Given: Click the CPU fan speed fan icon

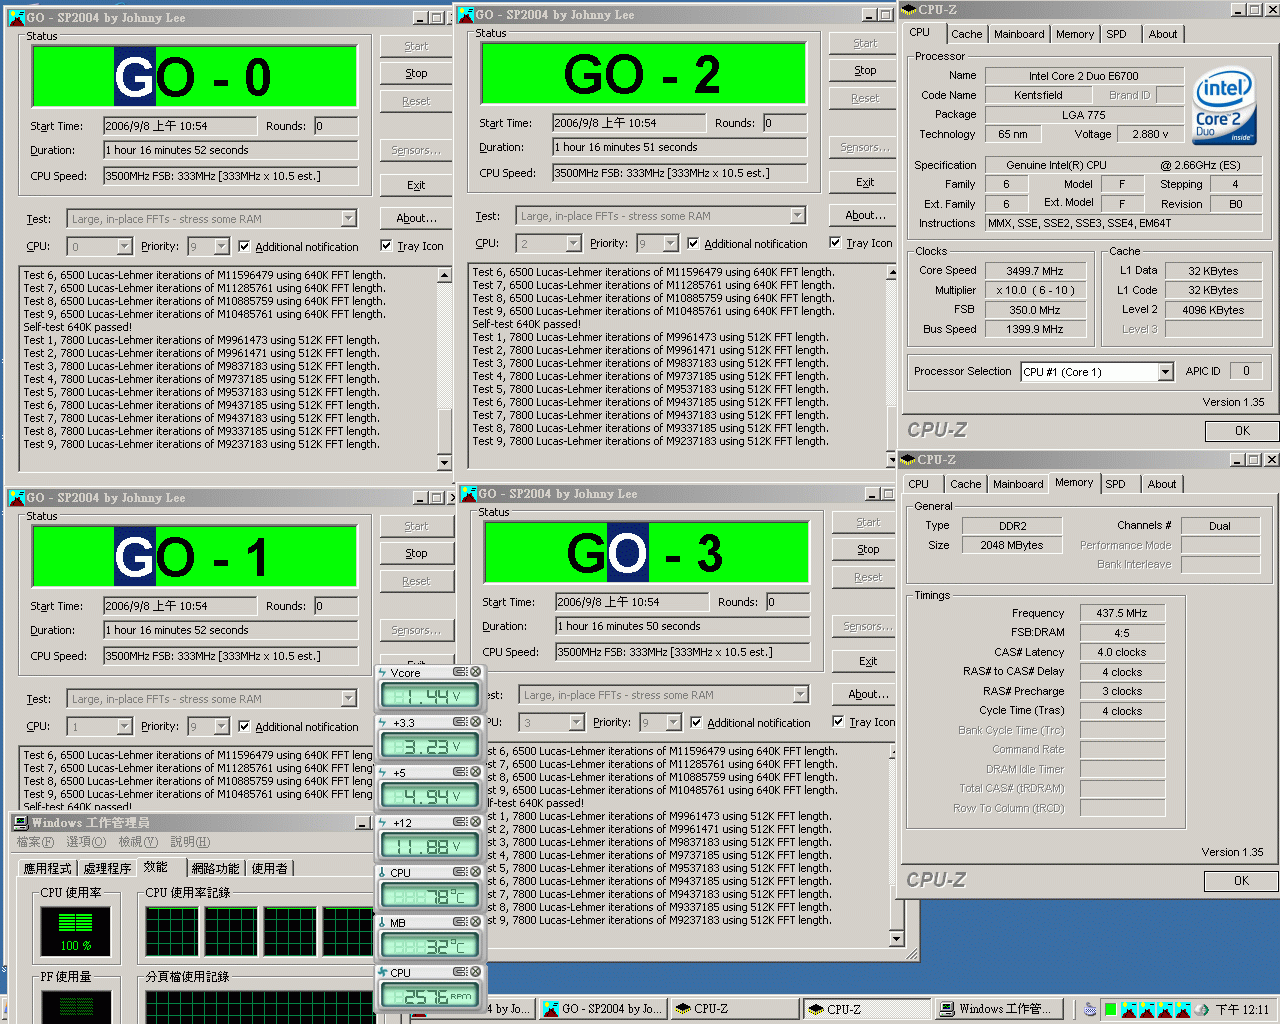Looking at the screenshot, I should [x=382, y=972].
